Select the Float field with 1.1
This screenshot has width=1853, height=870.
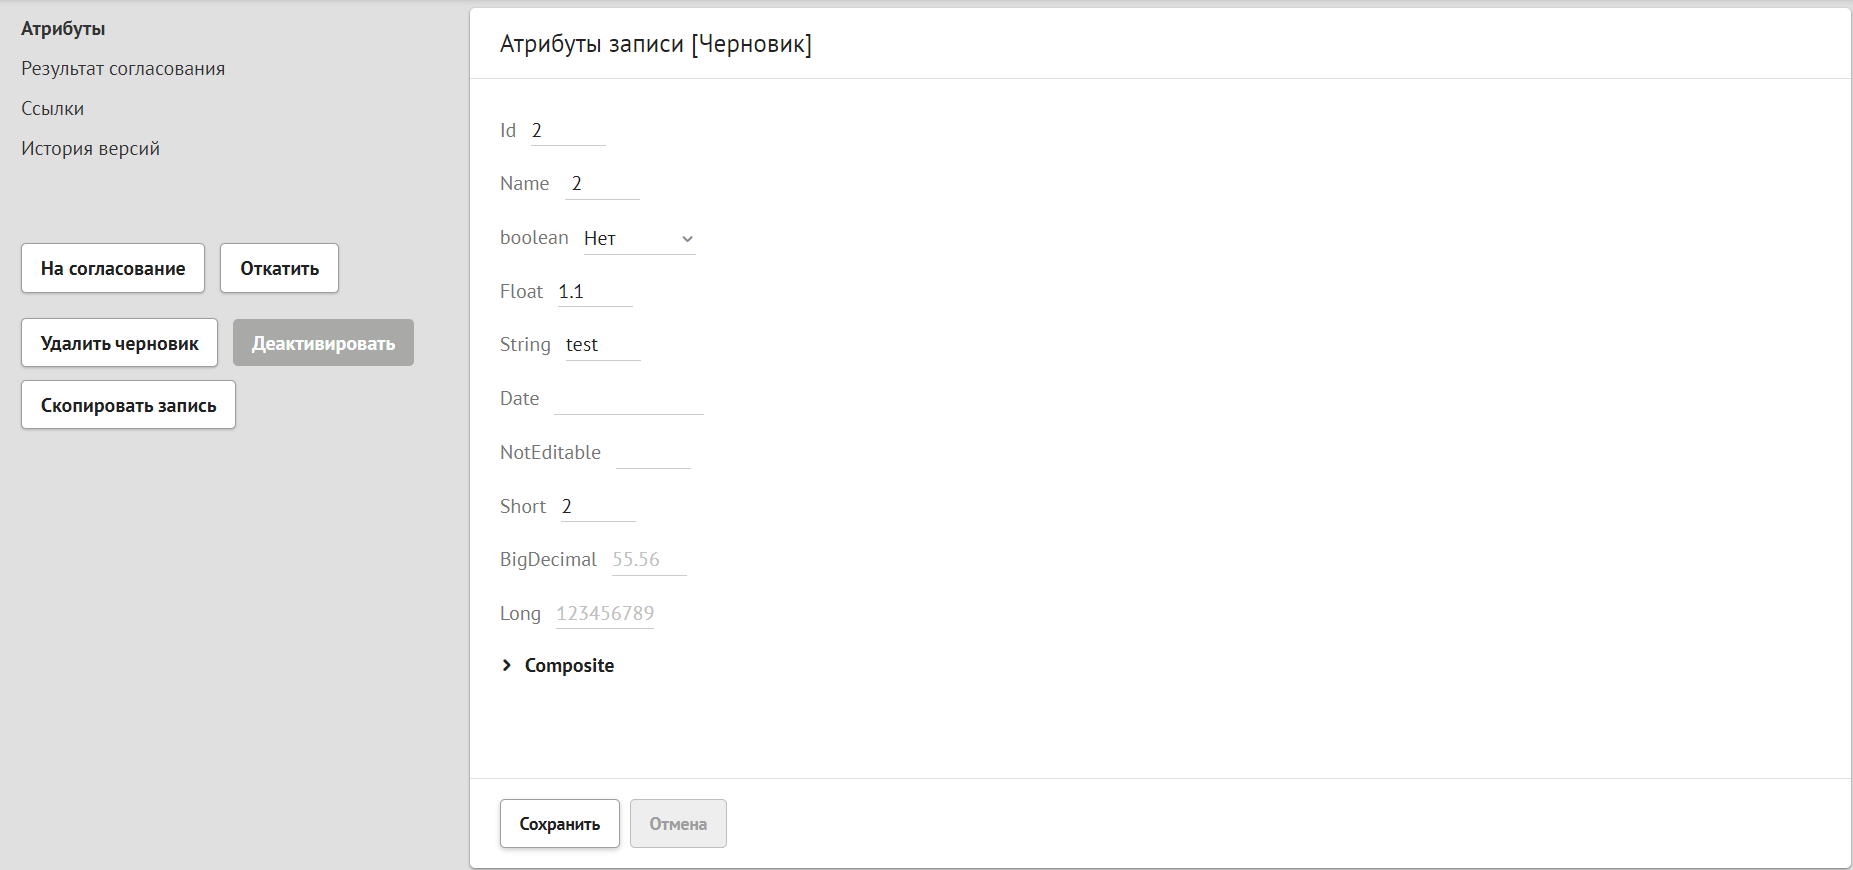click(594, 292)
